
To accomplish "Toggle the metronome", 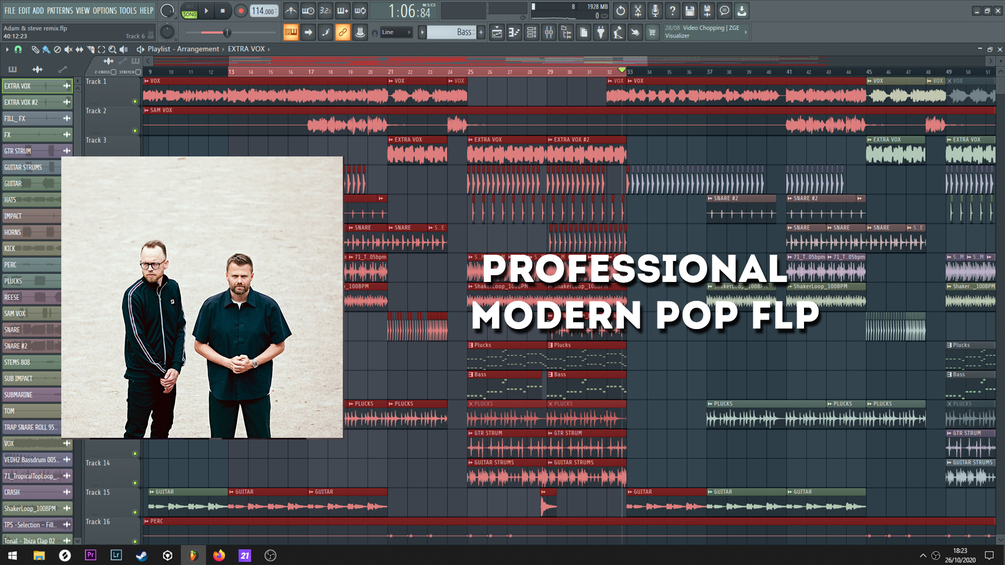I will (290, 11).
